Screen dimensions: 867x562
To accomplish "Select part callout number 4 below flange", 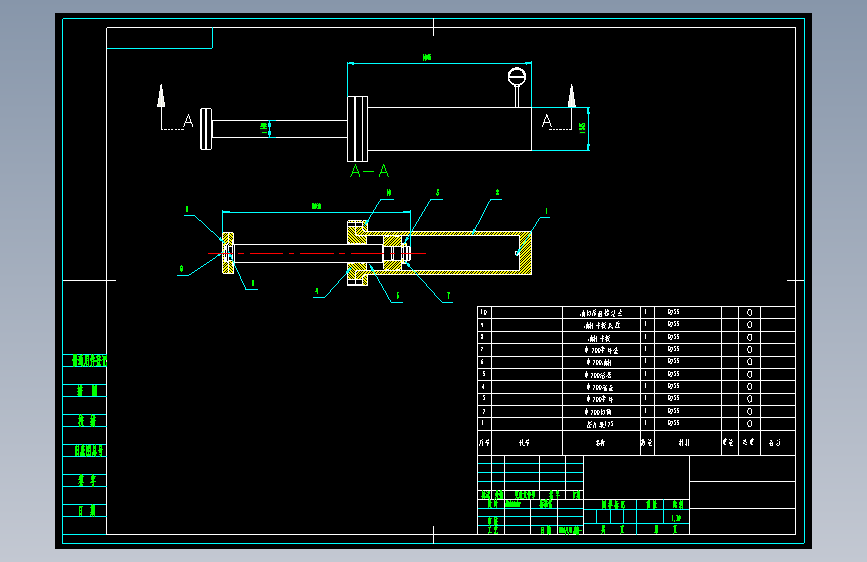I will click(316, 291).
